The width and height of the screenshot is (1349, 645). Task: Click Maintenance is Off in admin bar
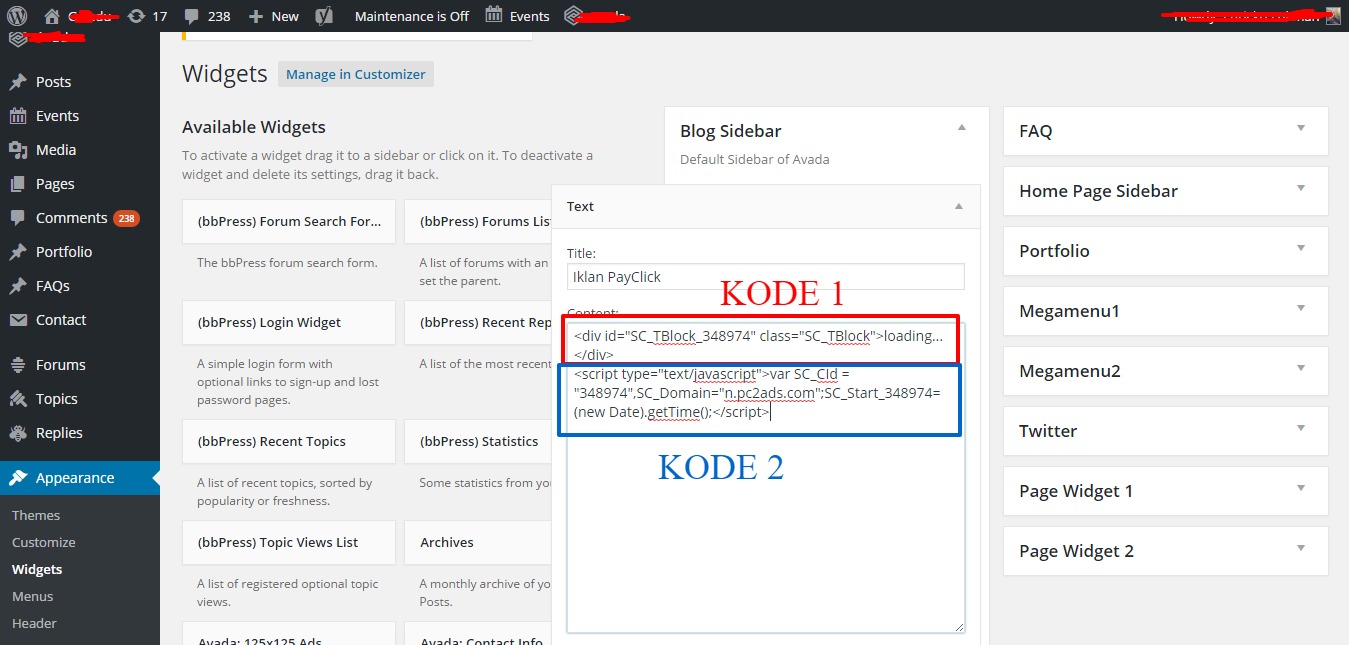[412, 16]
